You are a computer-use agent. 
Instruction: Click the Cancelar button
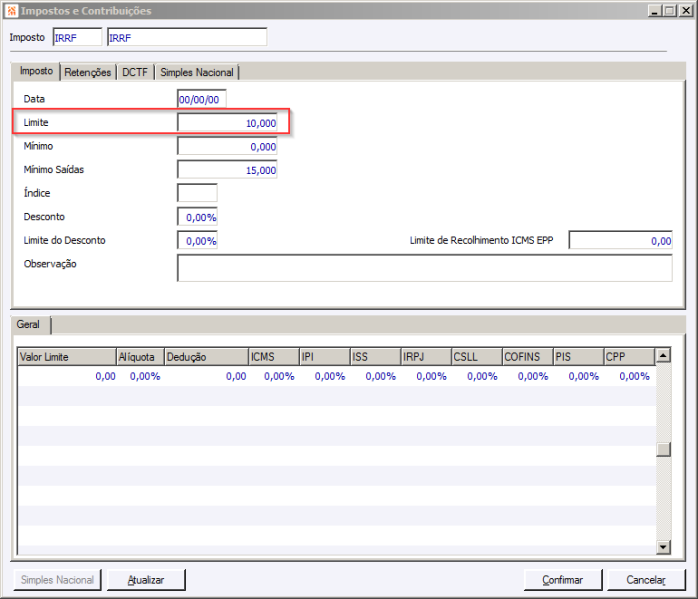(x=646, y=580)
